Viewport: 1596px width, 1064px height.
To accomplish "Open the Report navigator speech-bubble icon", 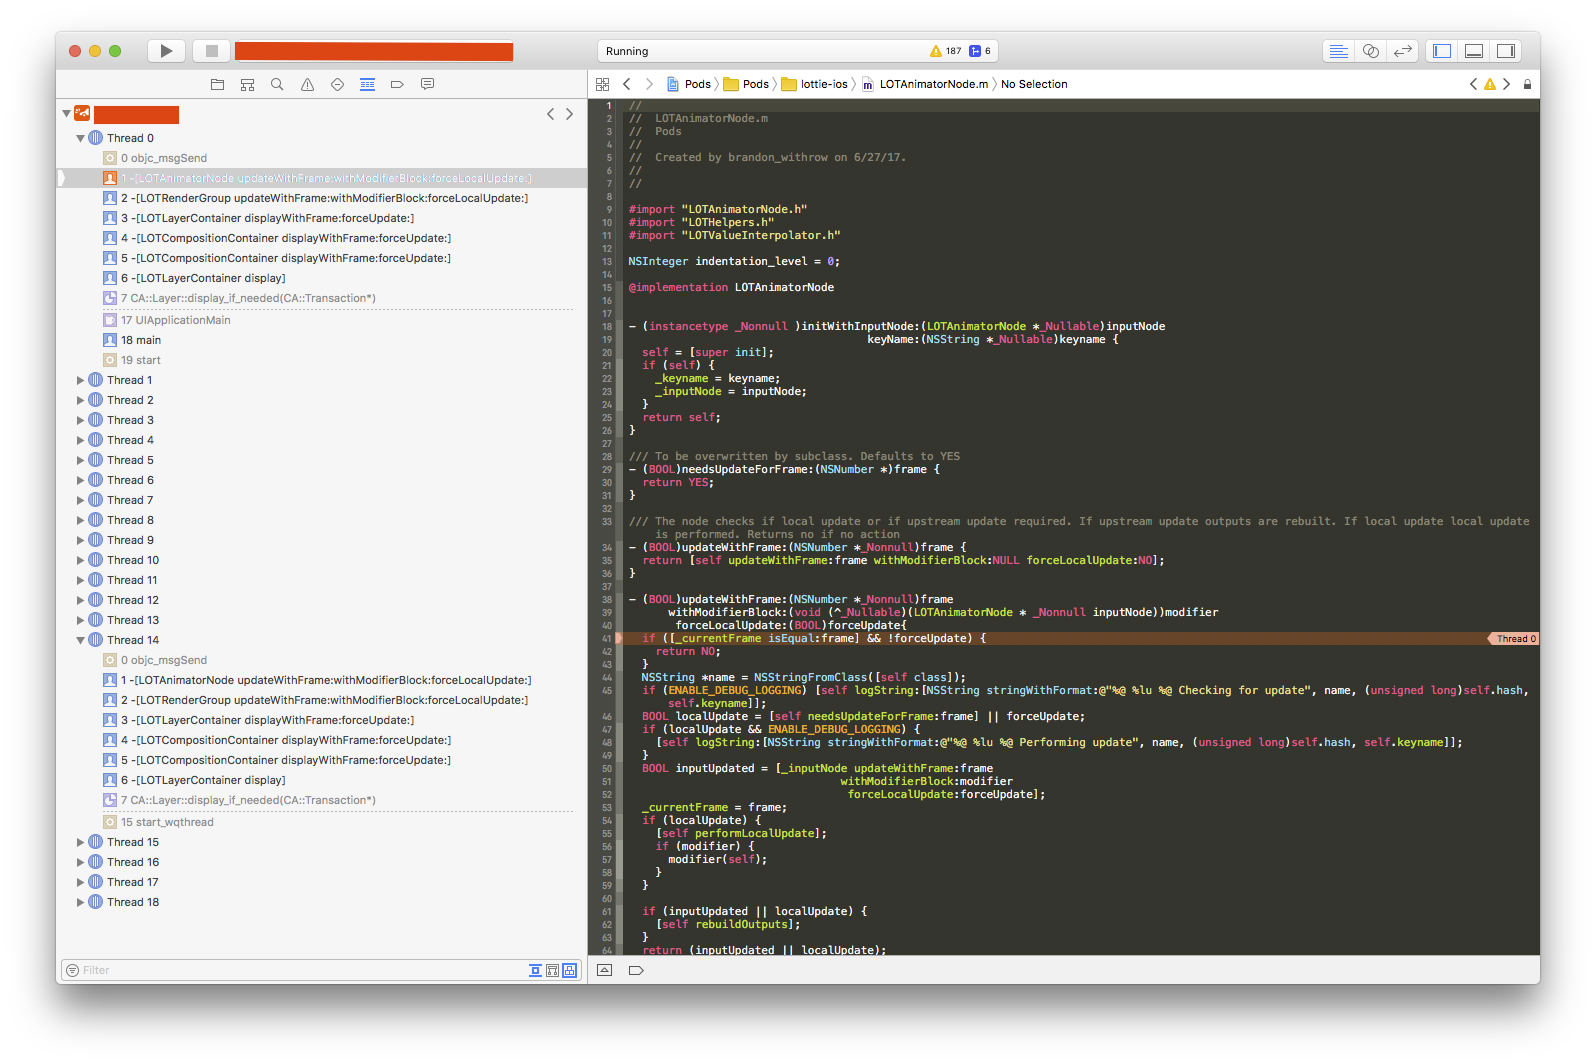I will click(x=427, y=85).
